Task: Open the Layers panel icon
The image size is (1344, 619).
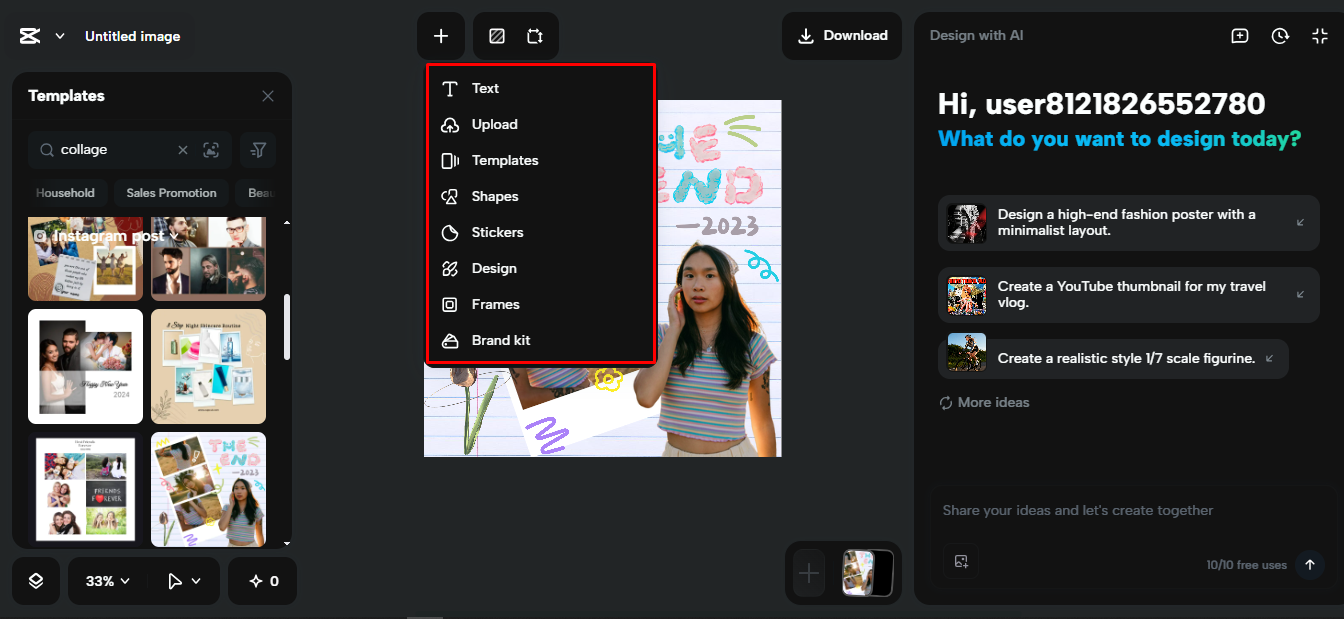Action: point(35,580)
